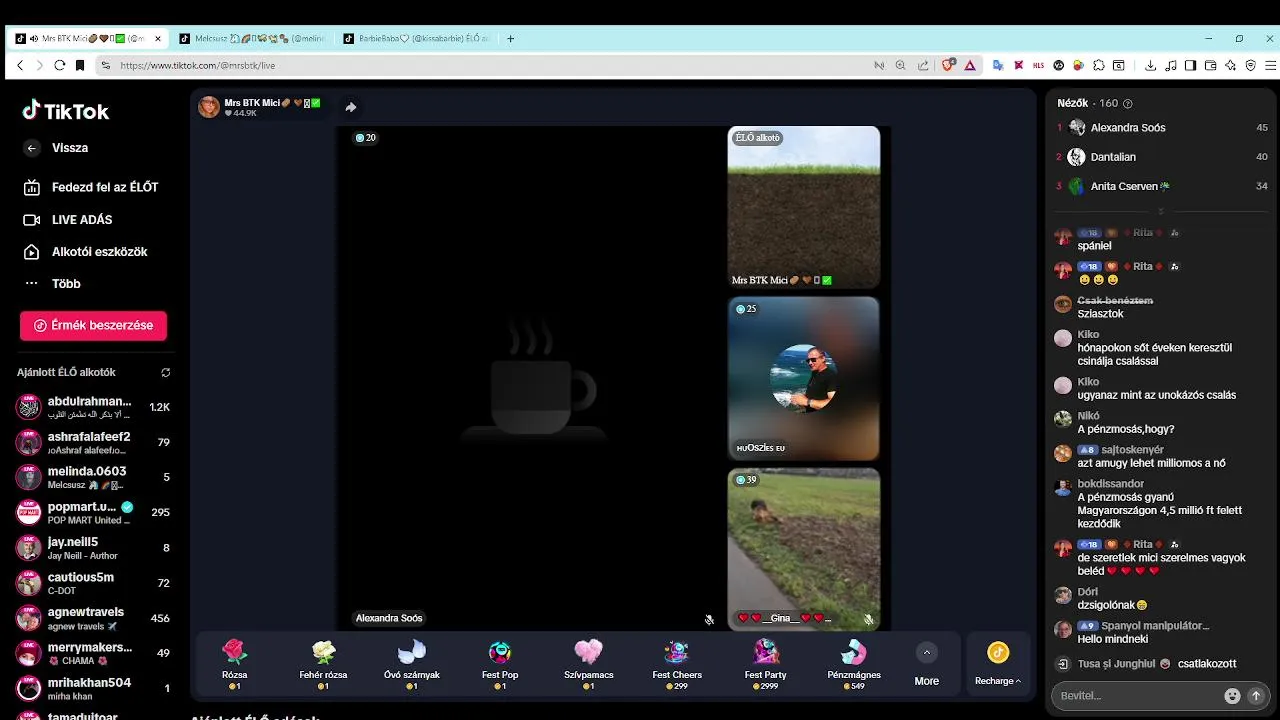
Task: Select the guest tile with 25 coins
Action: point(804,378)
